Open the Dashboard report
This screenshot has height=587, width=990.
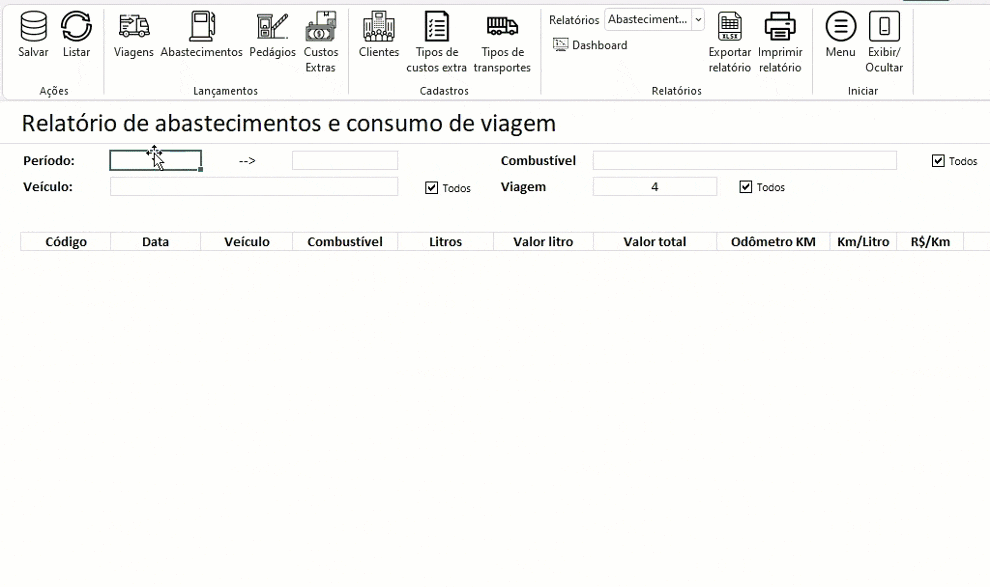pyautogui.click(x=589, y=45)
